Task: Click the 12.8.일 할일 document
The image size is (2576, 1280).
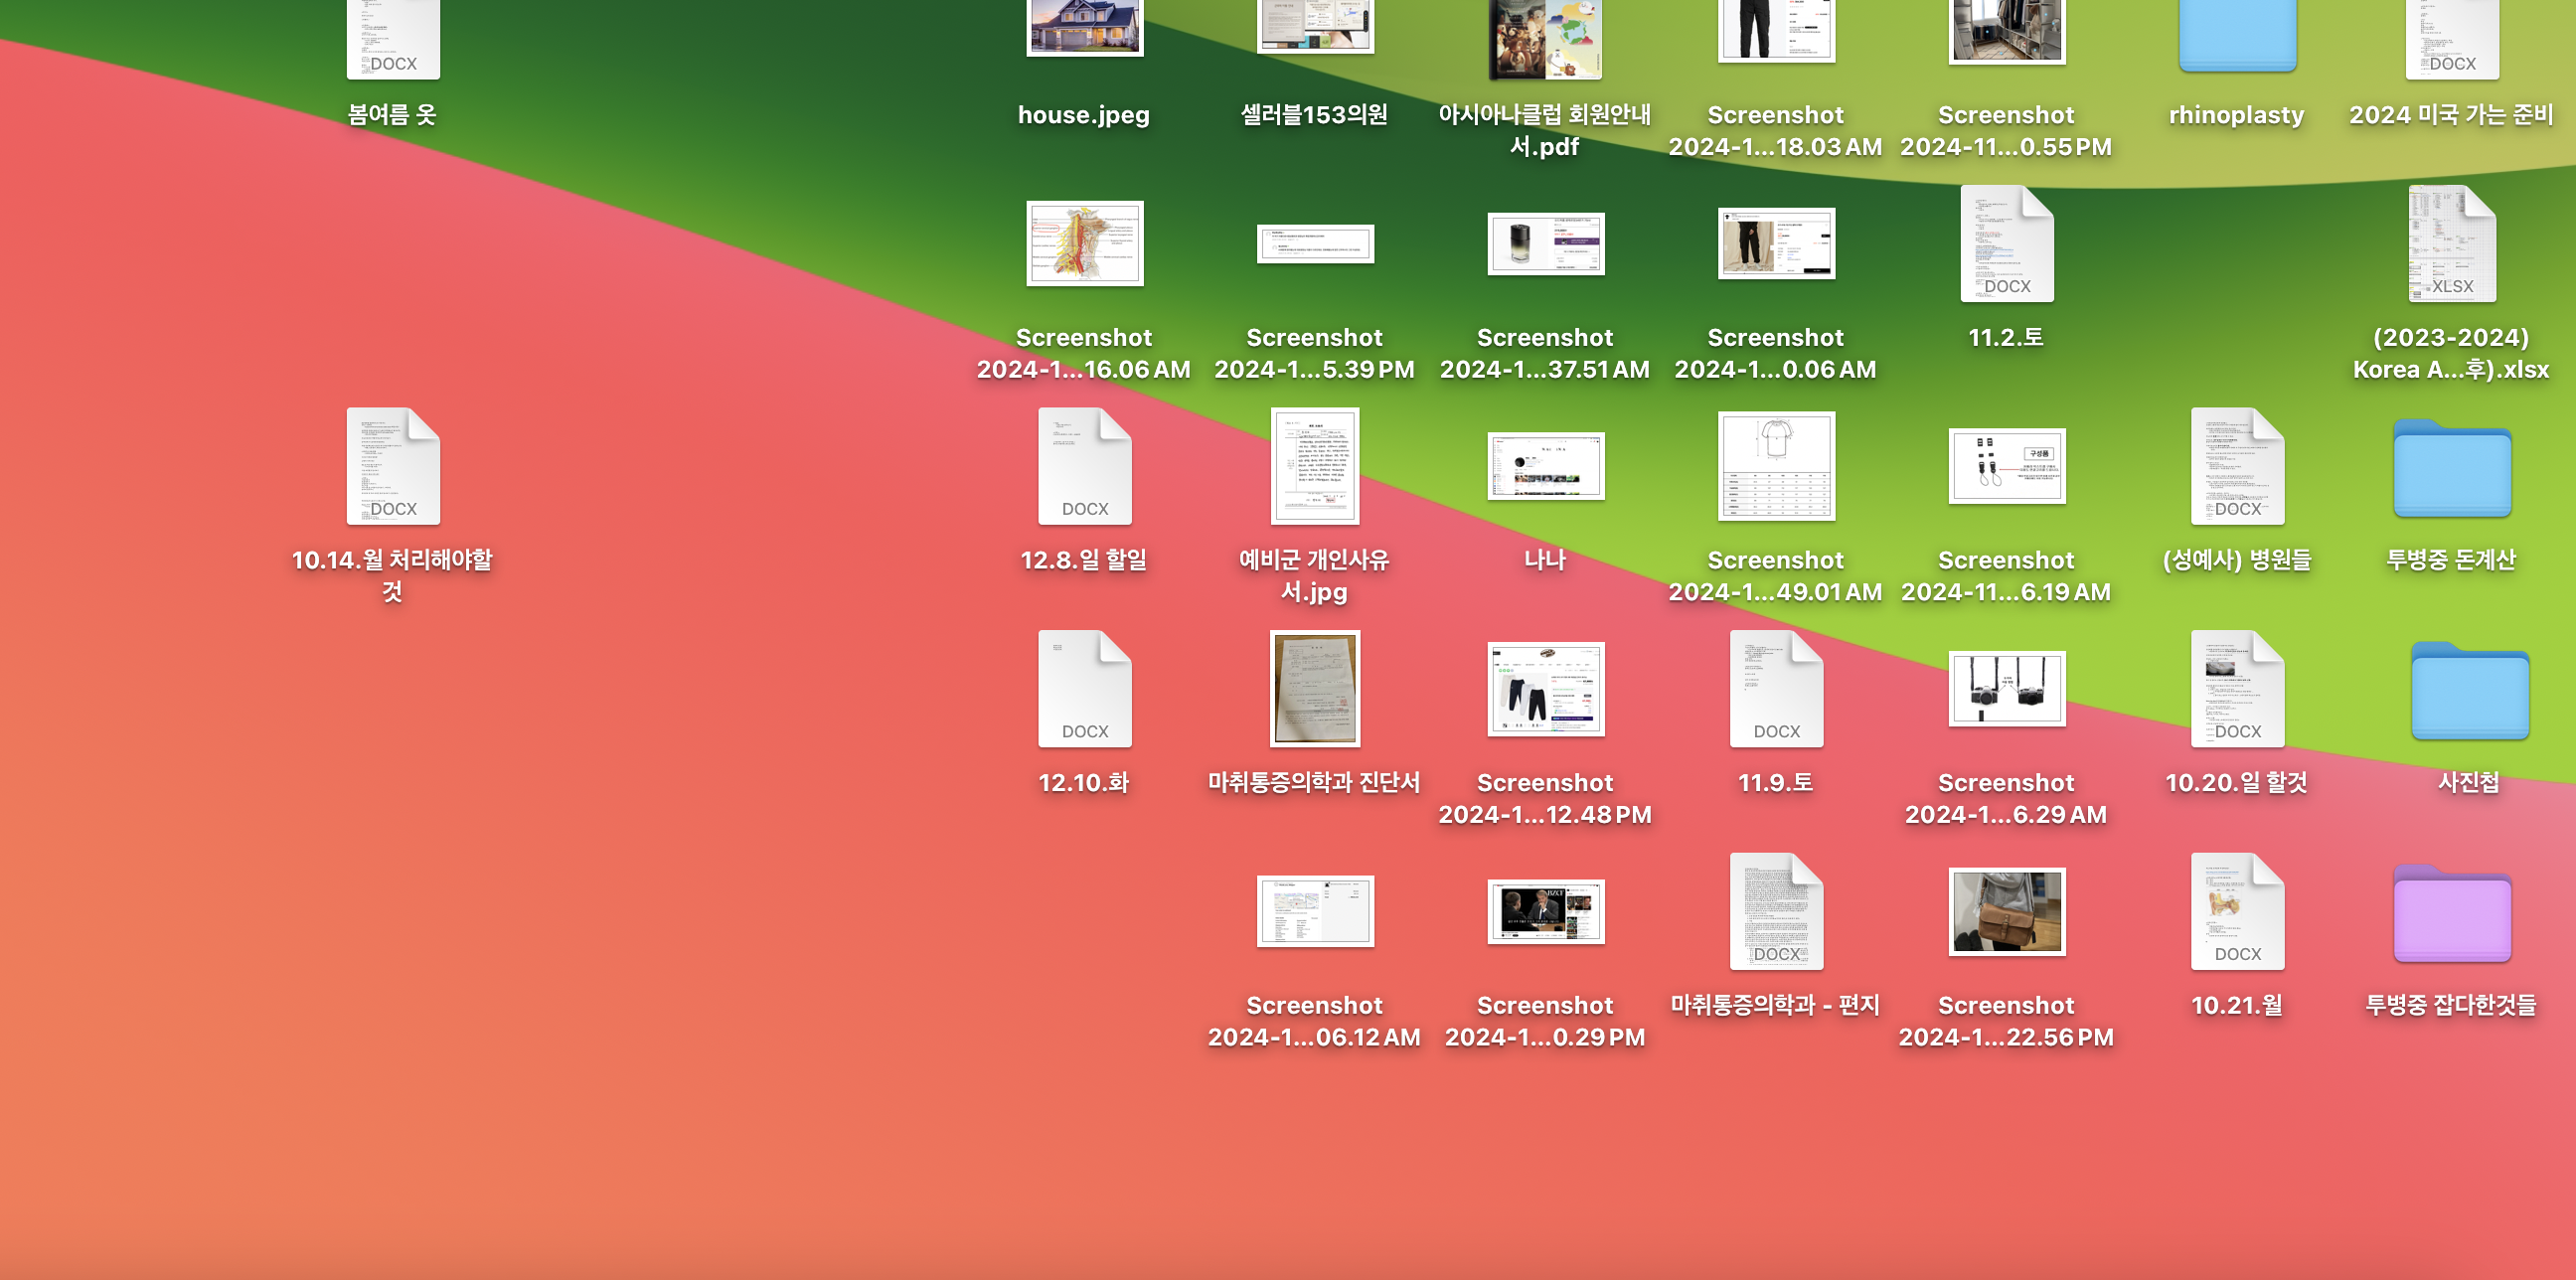Action: (x=1084, y=467)
